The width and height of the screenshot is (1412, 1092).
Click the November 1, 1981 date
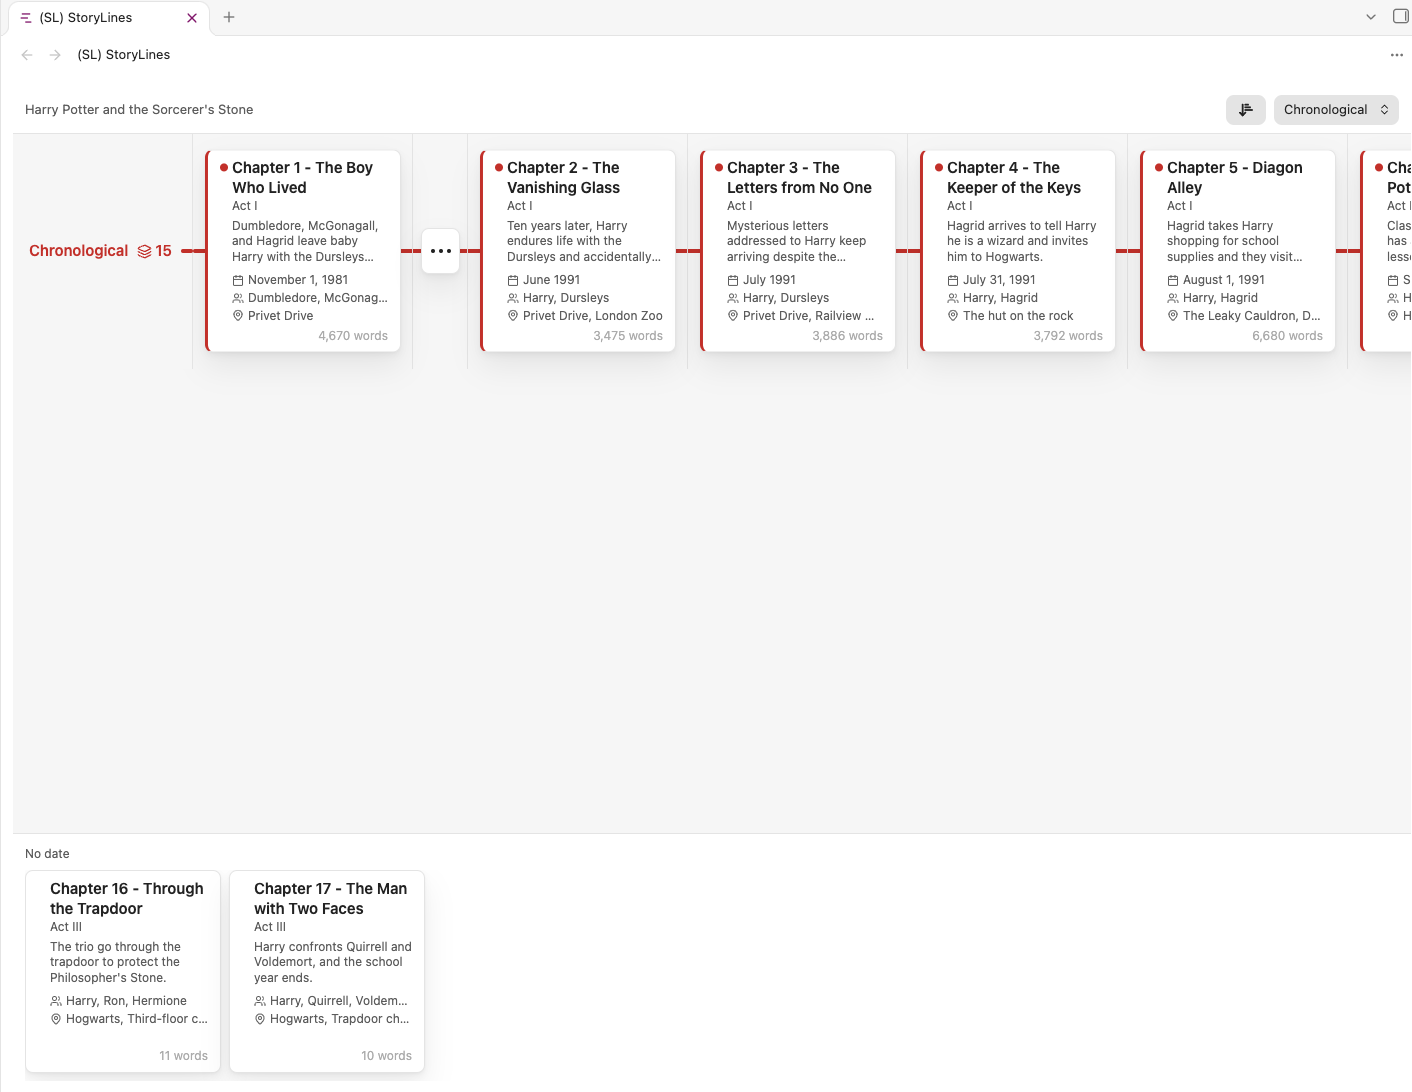[x=298, y=280]
